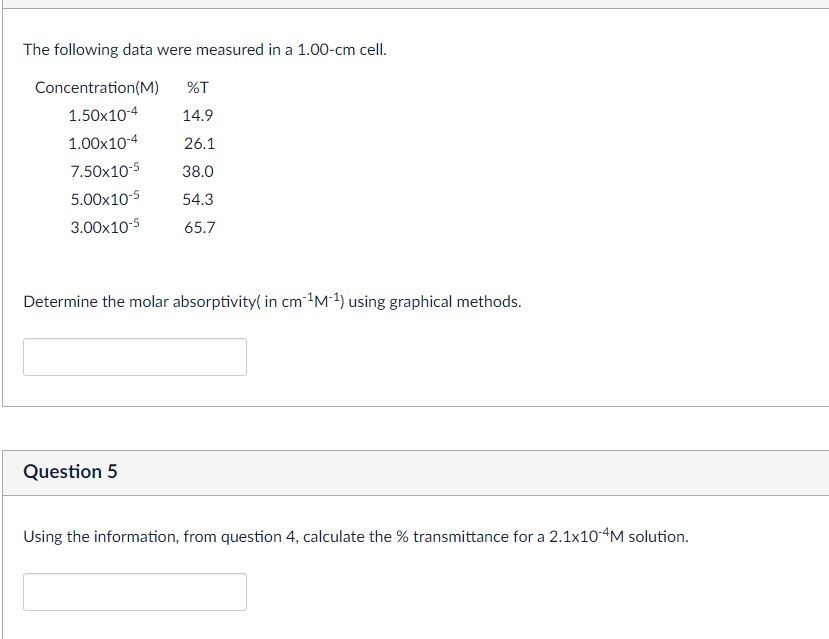Click the molar absorptivity question text

pos(272,299)
